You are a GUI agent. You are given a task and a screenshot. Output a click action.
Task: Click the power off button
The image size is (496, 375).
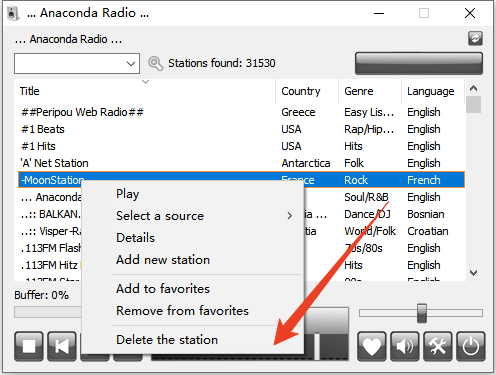tap(471, 346)
